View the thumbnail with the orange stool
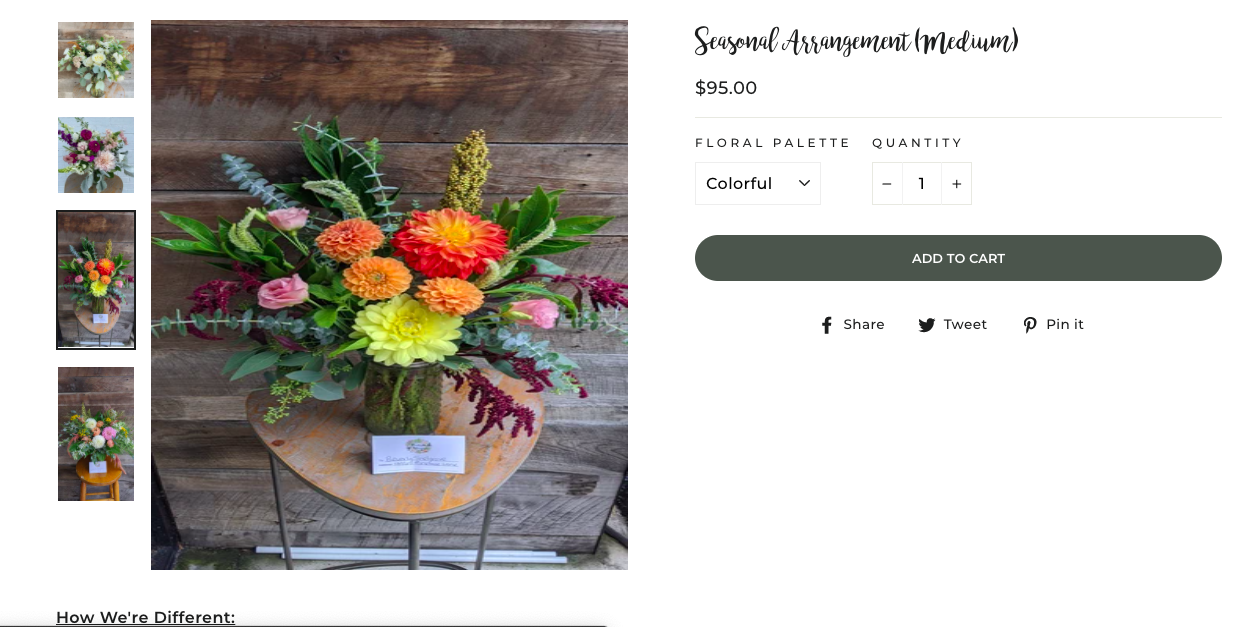This screenshot has height=627, width=1250. (x=96, y=434)
